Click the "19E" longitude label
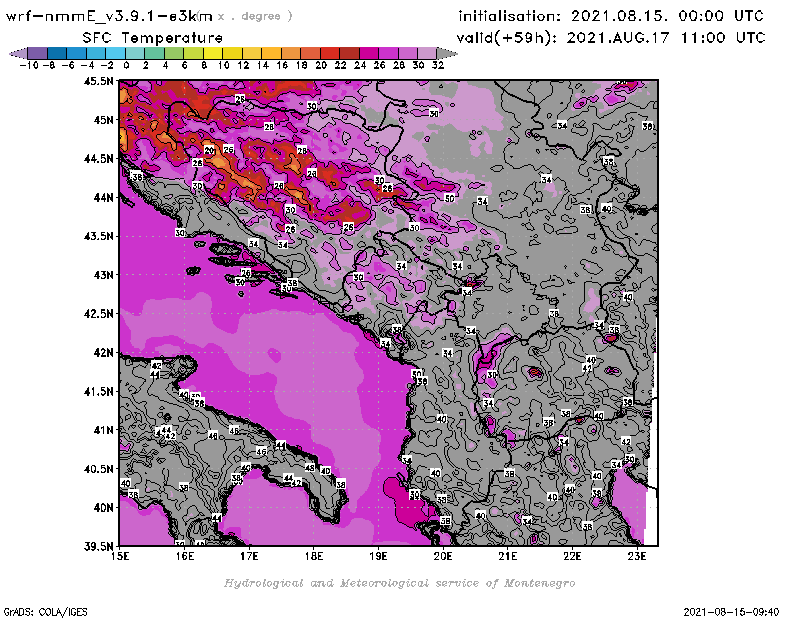 378,556
